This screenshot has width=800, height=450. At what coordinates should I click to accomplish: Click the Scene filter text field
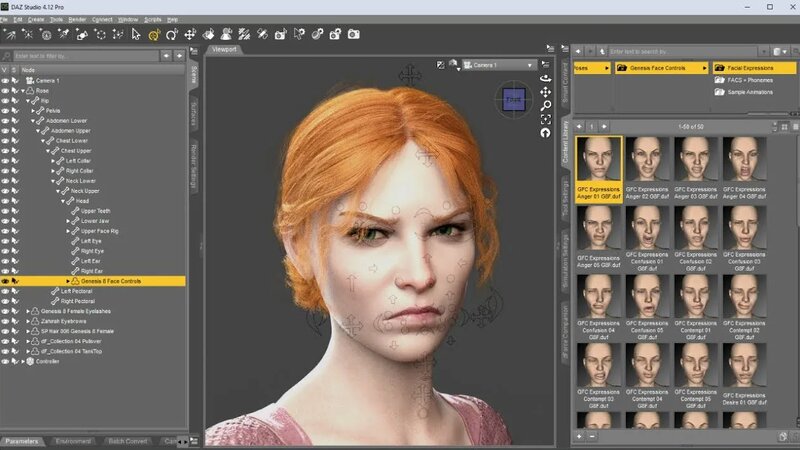coord(86,56)
